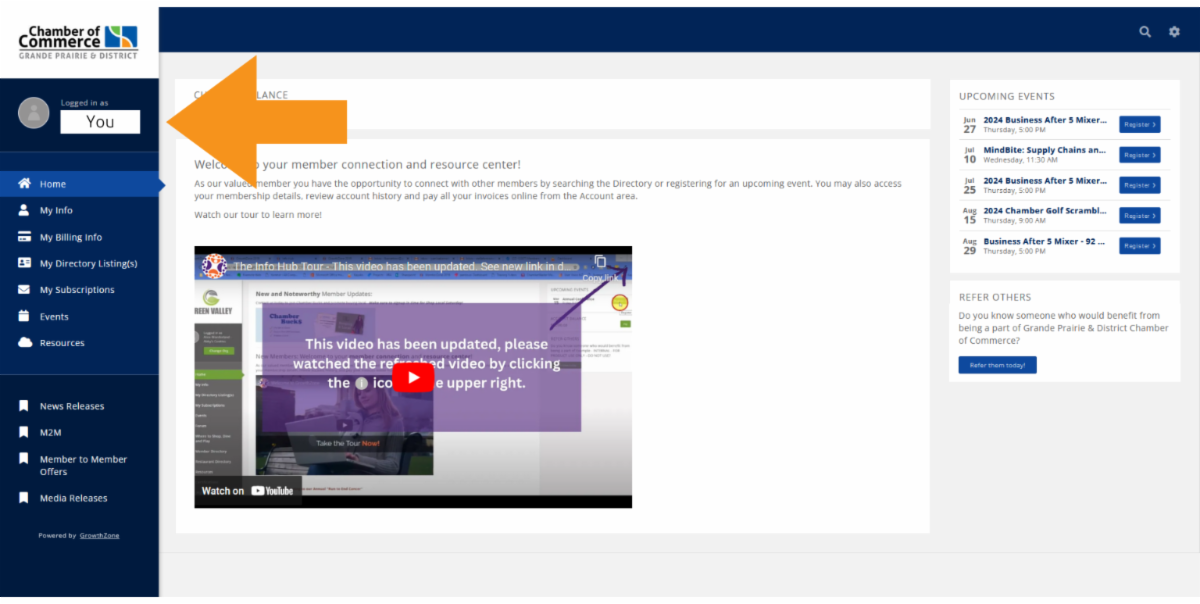This screenshot has height=604, width=1200.
Task: Register for Jun 27 Business After 5 Mixer
Action: tap(1139, 125)
